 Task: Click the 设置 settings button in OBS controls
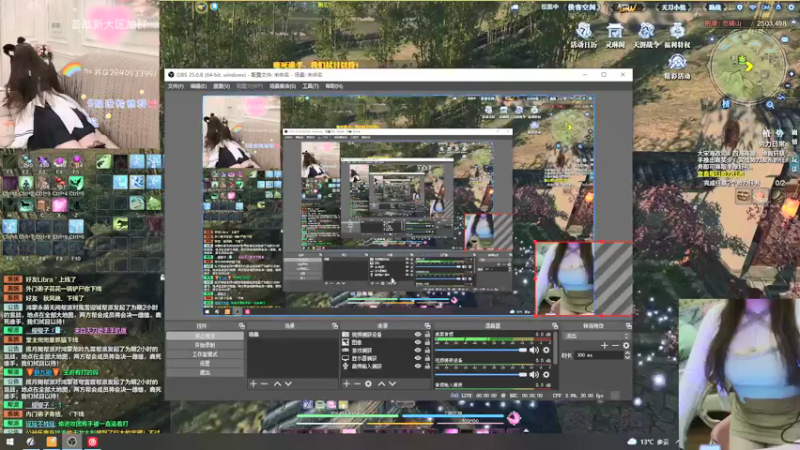pos(205,364)
